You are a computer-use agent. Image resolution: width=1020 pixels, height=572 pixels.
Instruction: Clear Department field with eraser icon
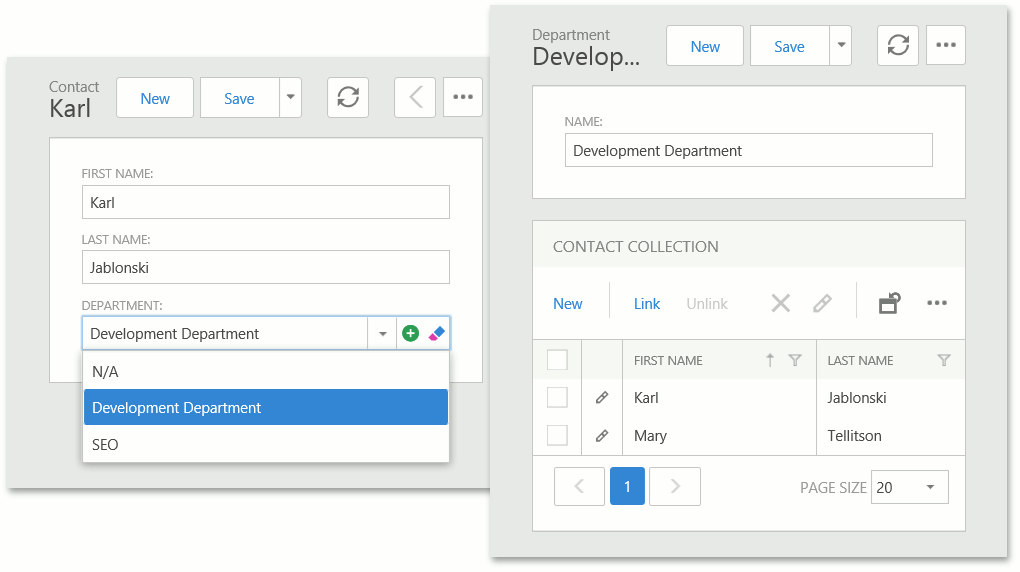point(436,333)
